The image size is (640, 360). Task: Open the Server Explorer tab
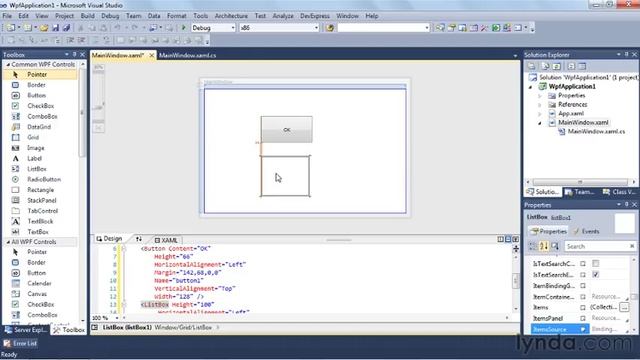[x=25, y=330]
